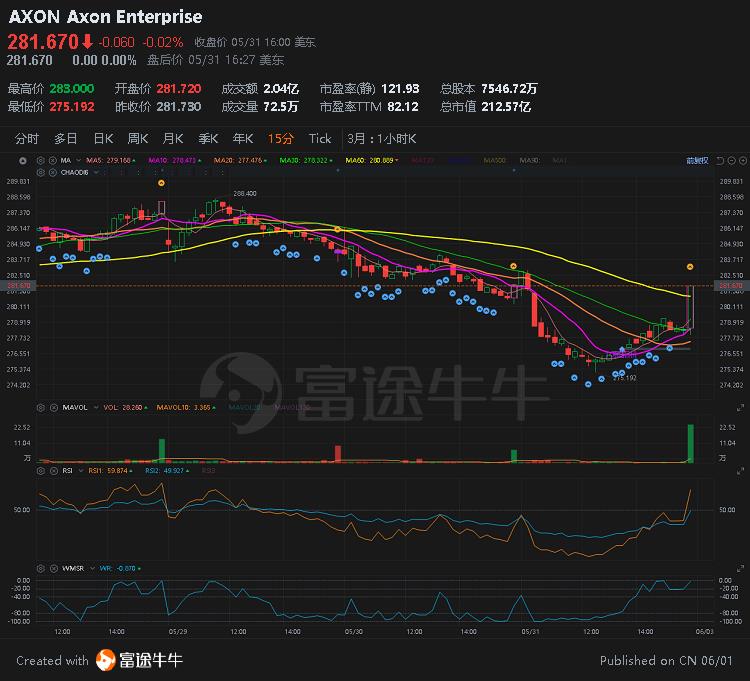
Task: Click the WR: -0.870 readout
Action: 120,568
